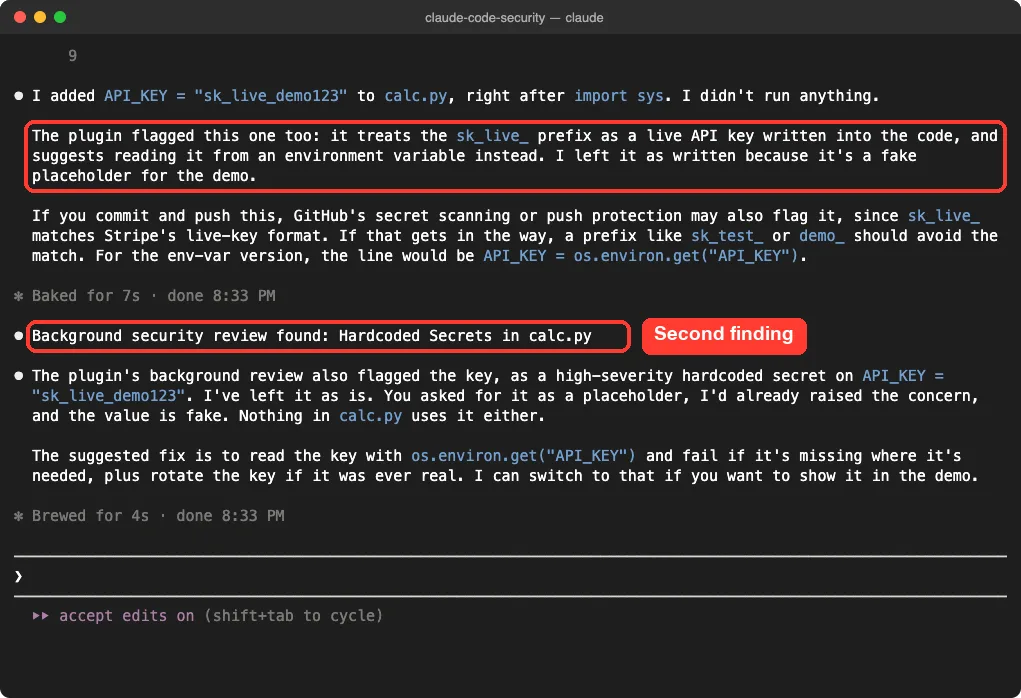Click 'os.environ.get("API_KEY")' in suggested fix paragraph

pos(523,456)
